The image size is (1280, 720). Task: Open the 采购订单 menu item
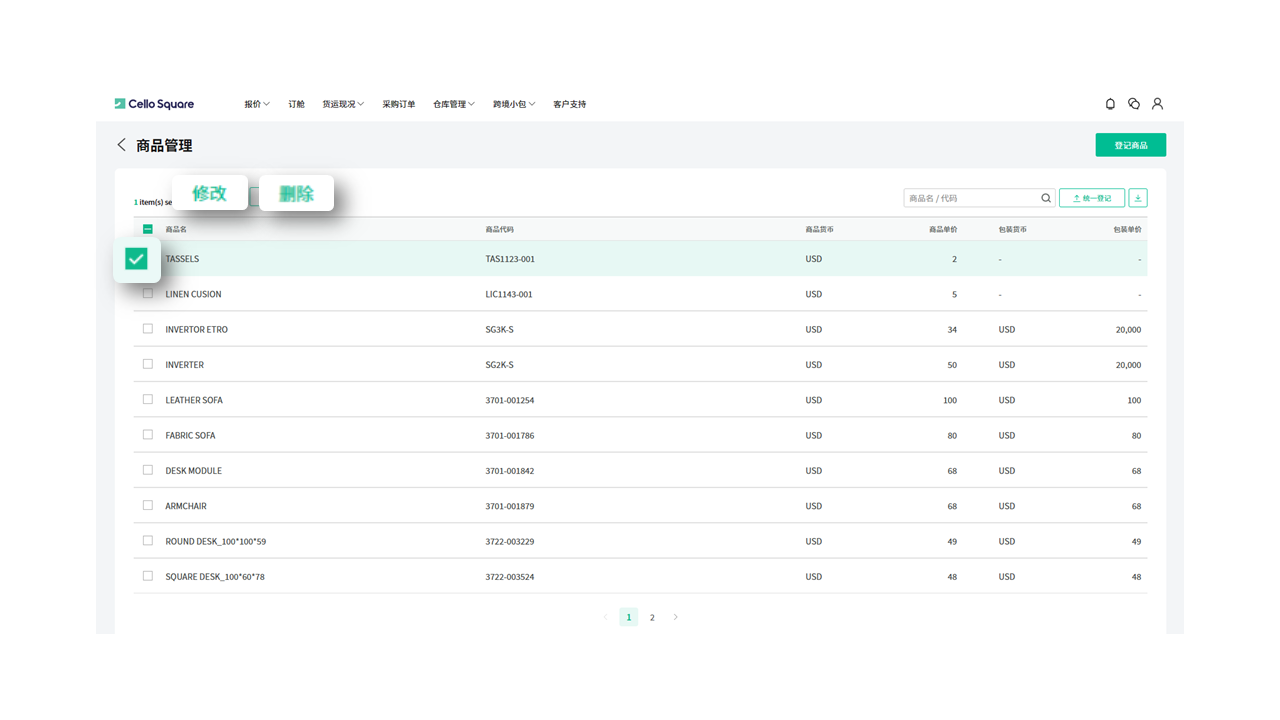coord(398,104)
